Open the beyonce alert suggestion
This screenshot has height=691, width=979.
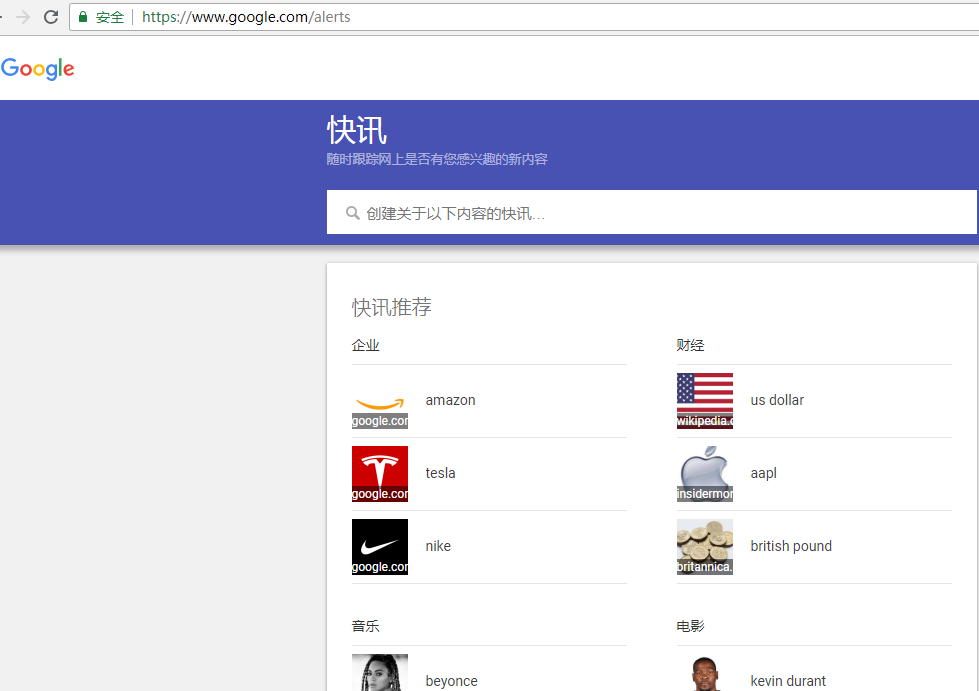(x=451, y=680)
